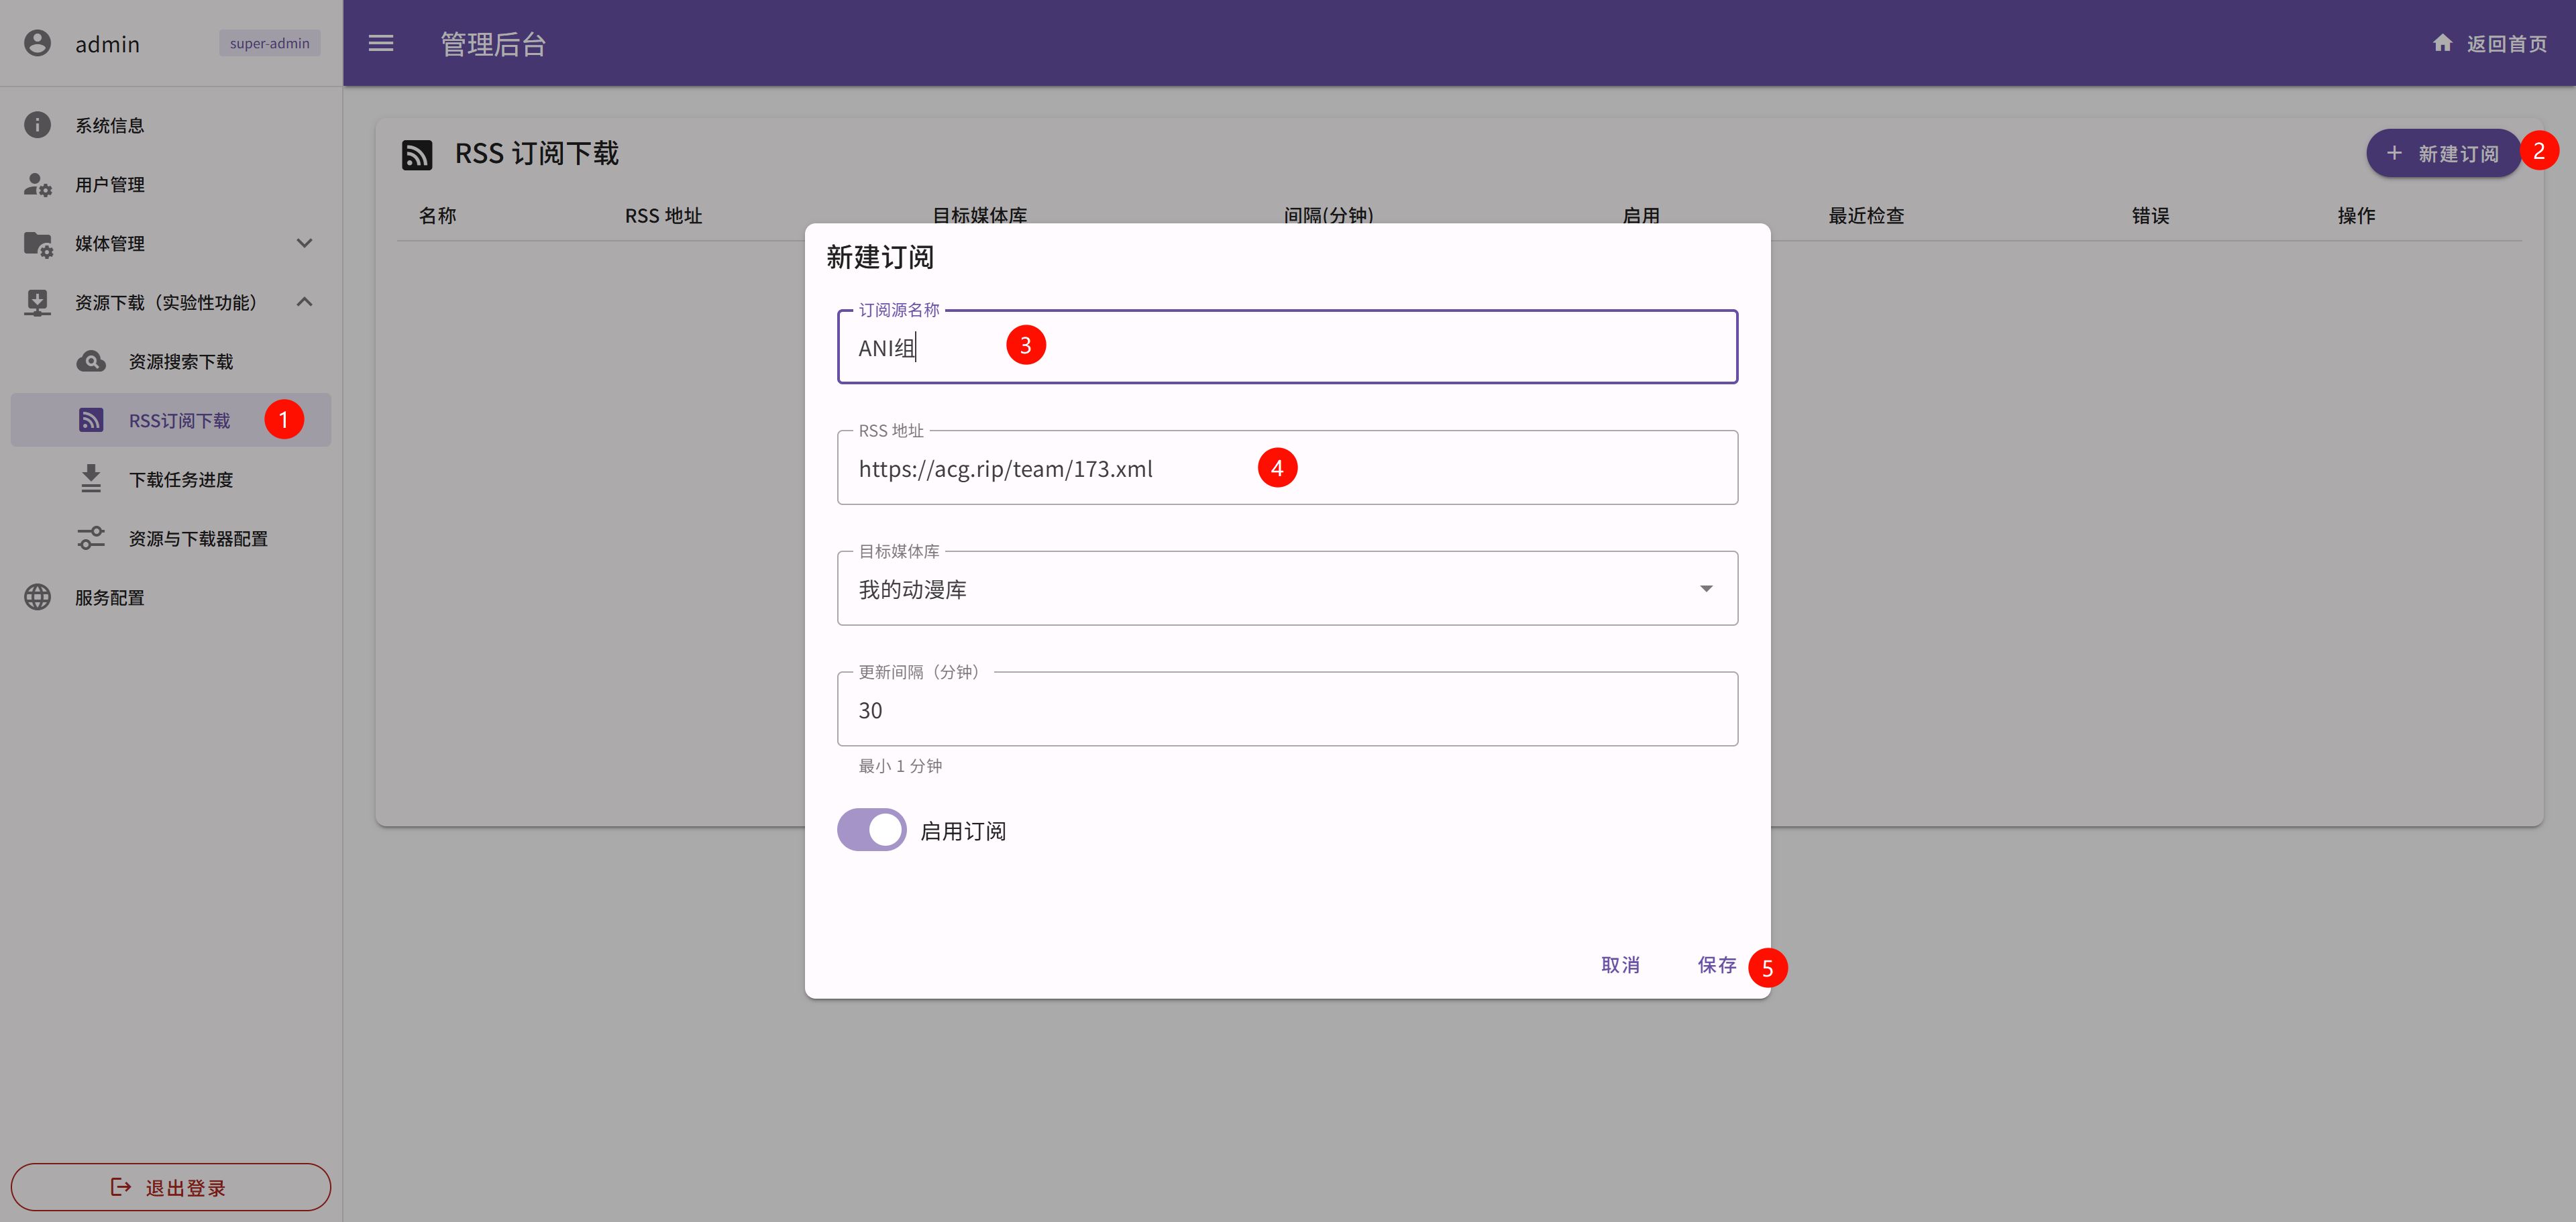Click the 资源与下载器配置 sliders icon

pos(91,538)
